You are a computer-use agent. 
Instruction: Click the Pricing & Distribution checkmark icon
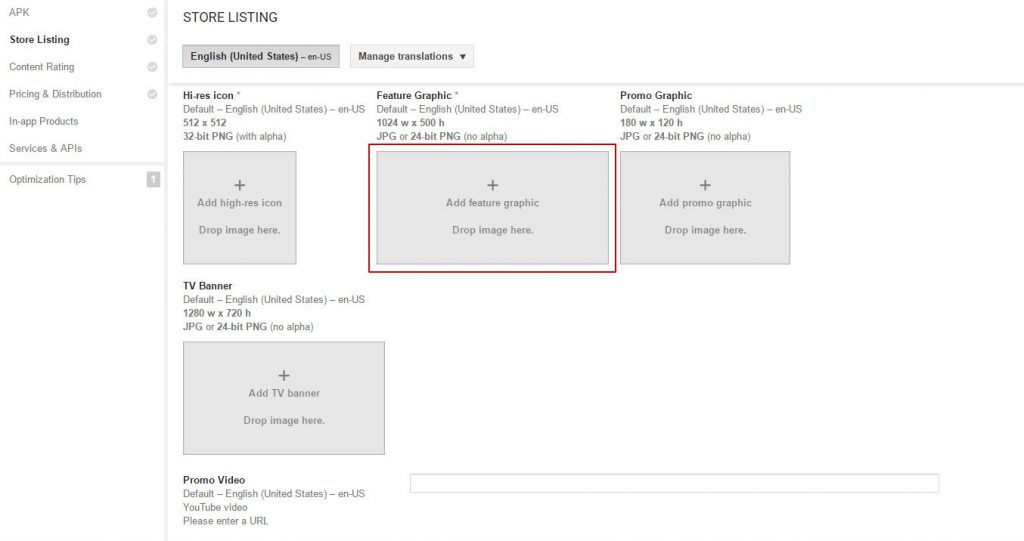pos(152,94)
